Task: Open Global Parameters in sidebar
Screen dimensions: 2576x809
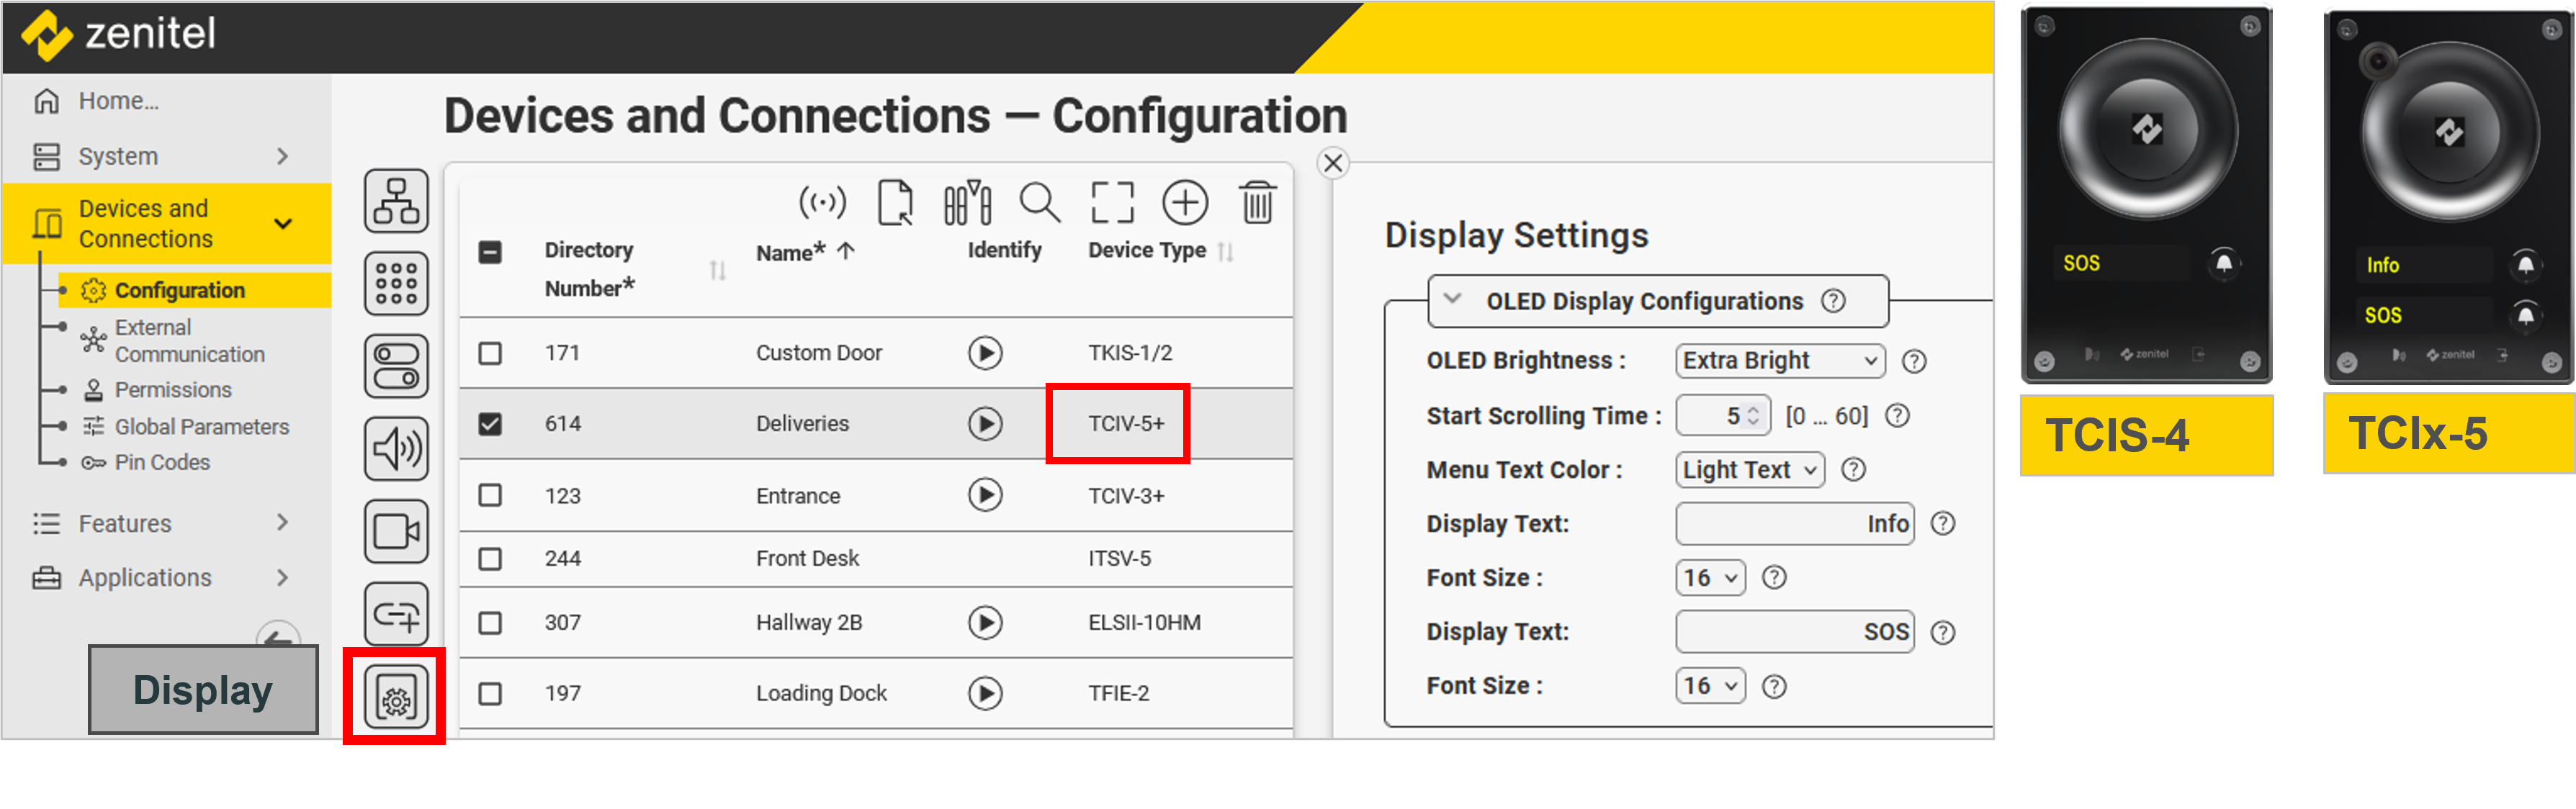Action: point(201,427)
